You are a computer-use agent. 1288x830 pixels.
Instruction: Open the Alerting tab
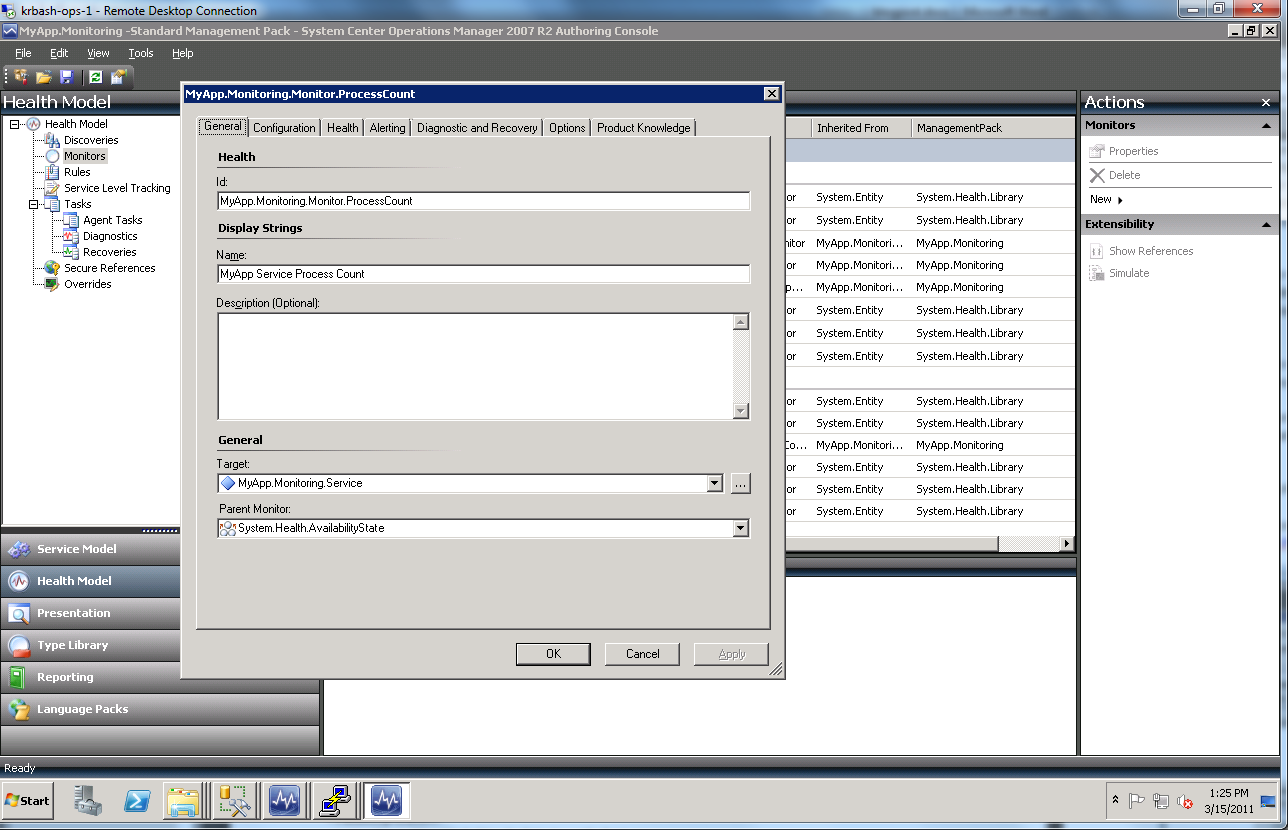[387, 128]
